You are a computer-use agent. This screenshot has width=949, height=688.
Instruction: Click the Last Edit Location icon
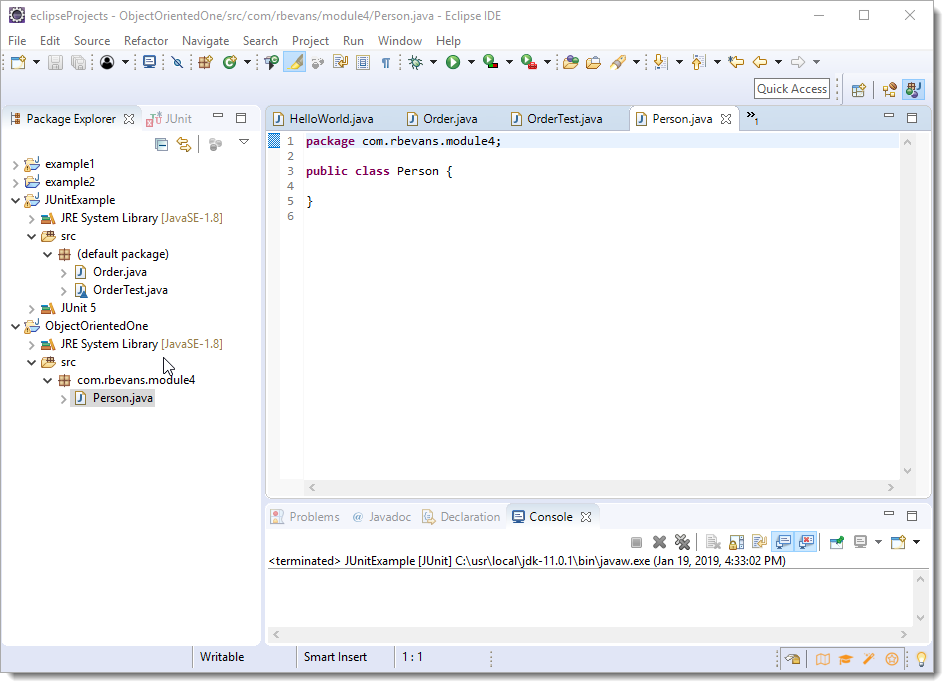click(x=736, y=62)
